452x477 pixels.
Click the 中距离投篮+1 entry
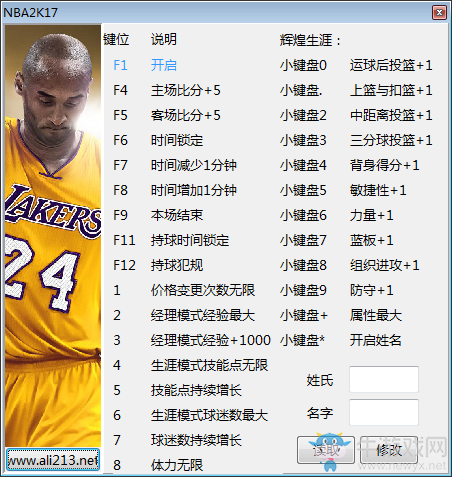coord(391,115)
